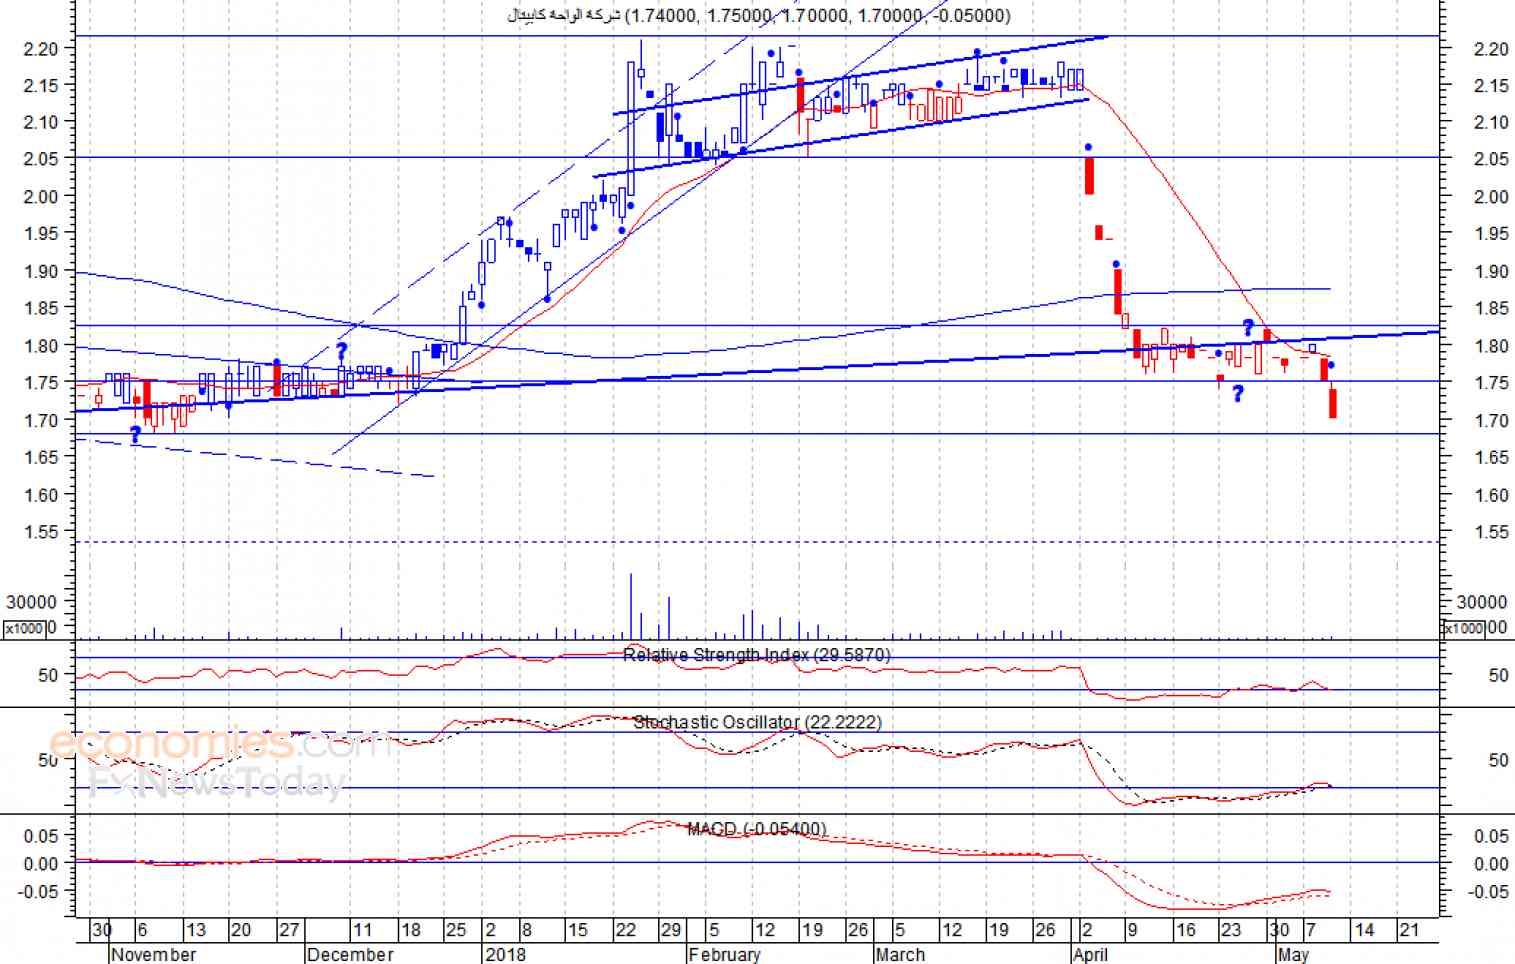The height and width of the screenshot is (964, 1515).
Task: Click date label 13 on time axis
Action: pos(196,930)
